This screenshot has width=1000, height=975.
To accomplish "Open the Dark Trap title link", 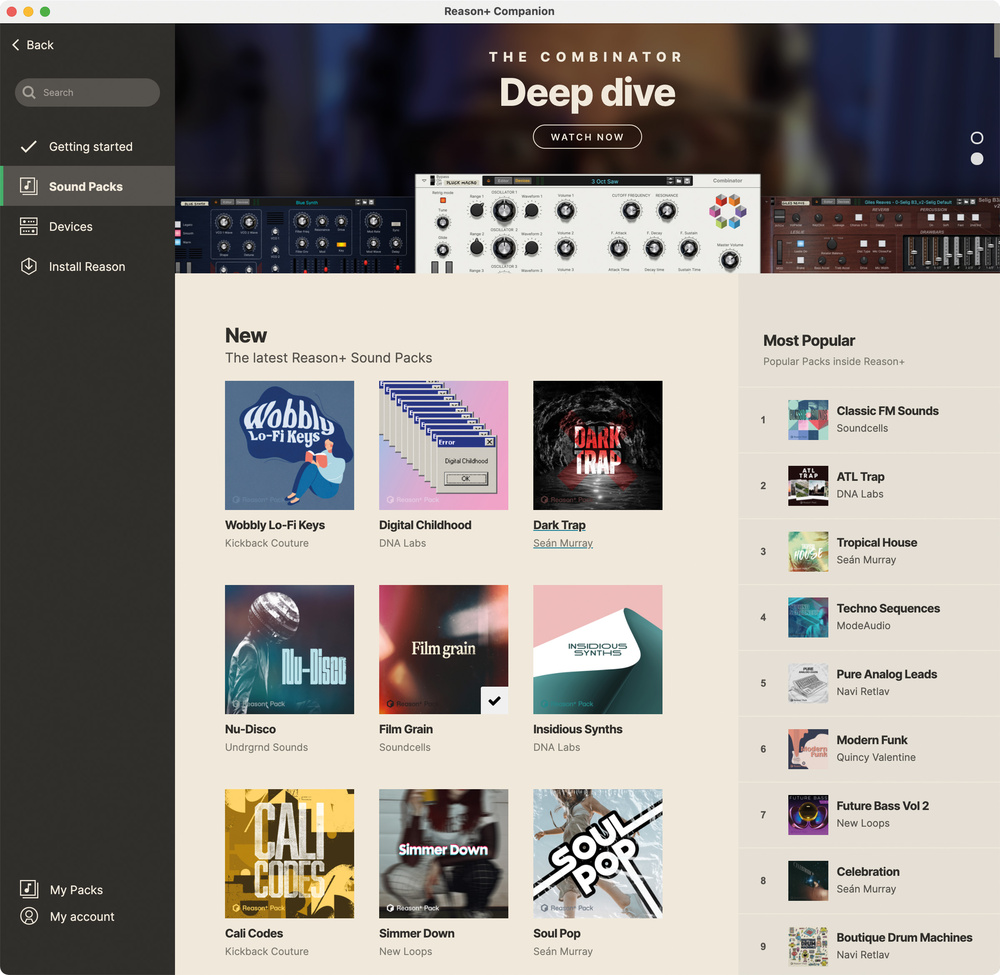I will coord(559,525).
